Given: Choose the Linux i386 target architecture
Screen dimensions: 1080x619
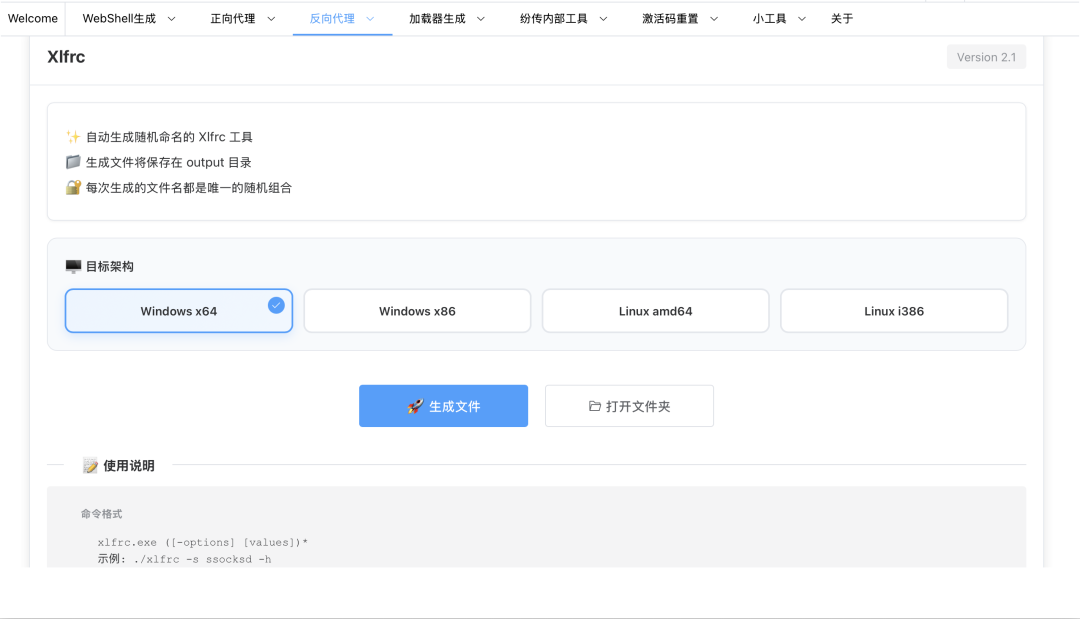Looking at the screenshot, I should pyautogui.click(x=894, y=311).
